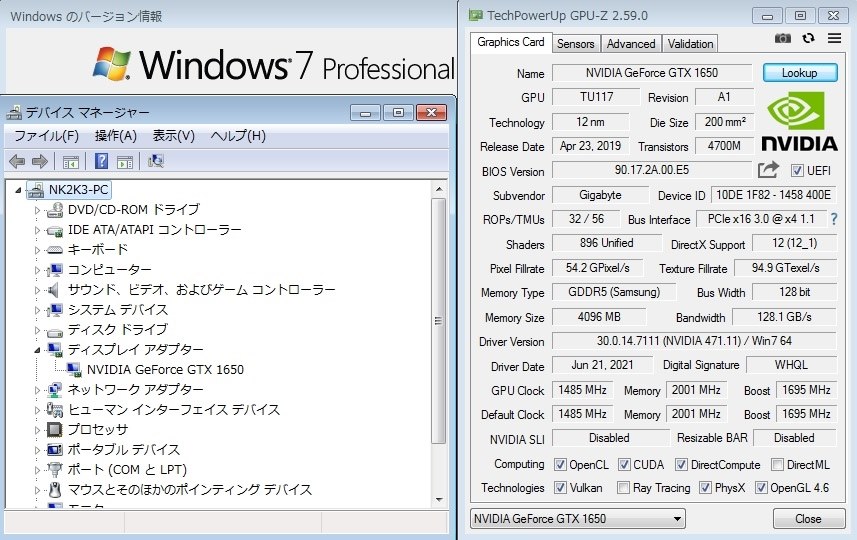Toggle the Ray Tracing checkbox
This screenshot has height=540, width=857.
[x=623, y=488]
